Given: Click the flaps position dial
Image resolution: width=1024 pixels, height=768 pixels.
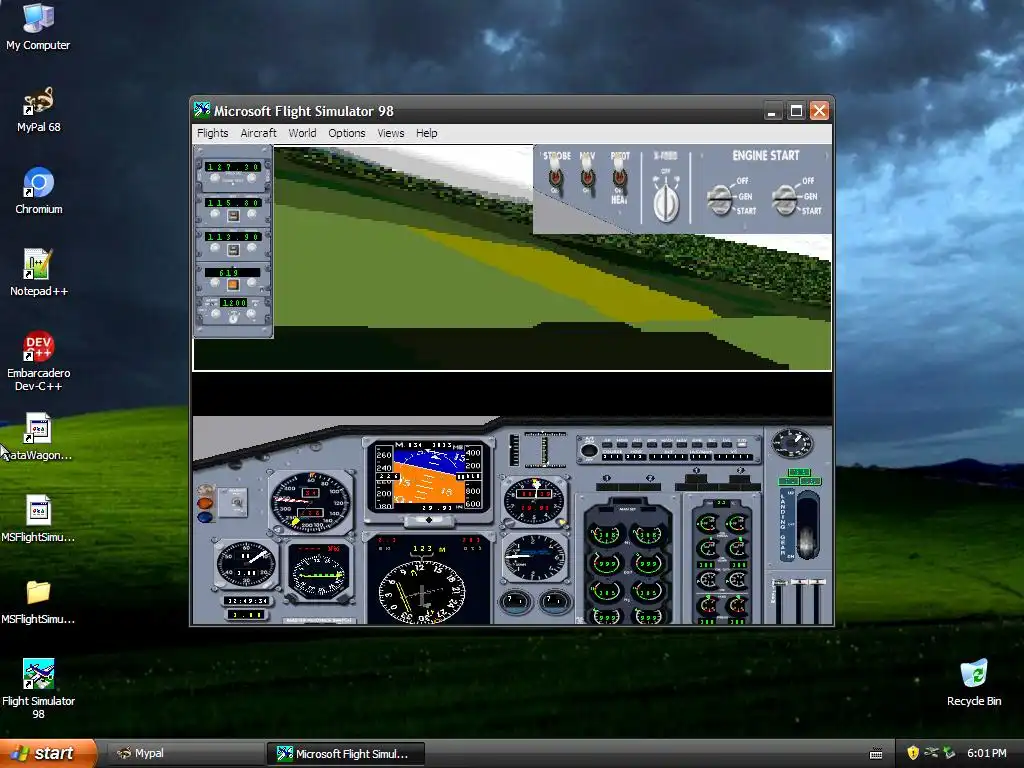Looking at the screenshot, I should tap(792, 443).
